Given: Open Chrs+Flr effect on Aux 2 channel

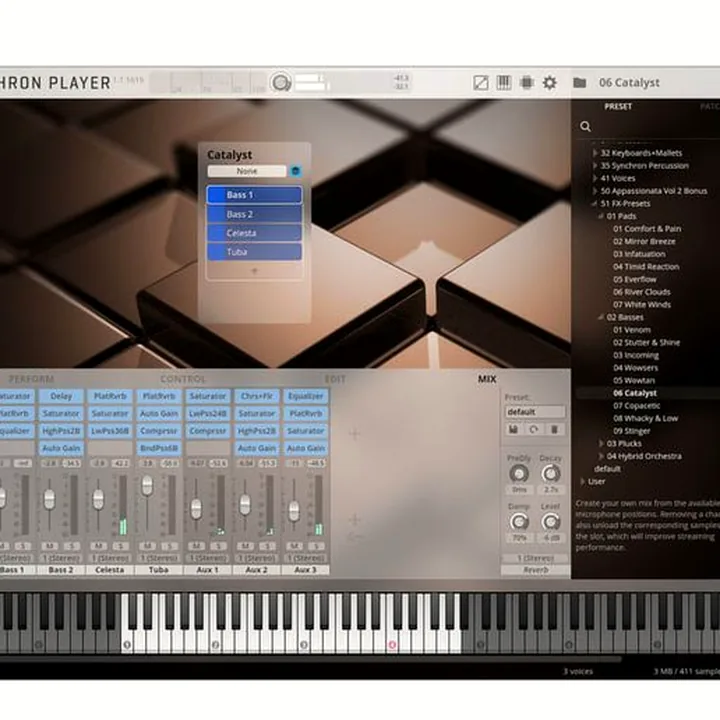Looking at the screenshot, I should click(x=257, y=396).
